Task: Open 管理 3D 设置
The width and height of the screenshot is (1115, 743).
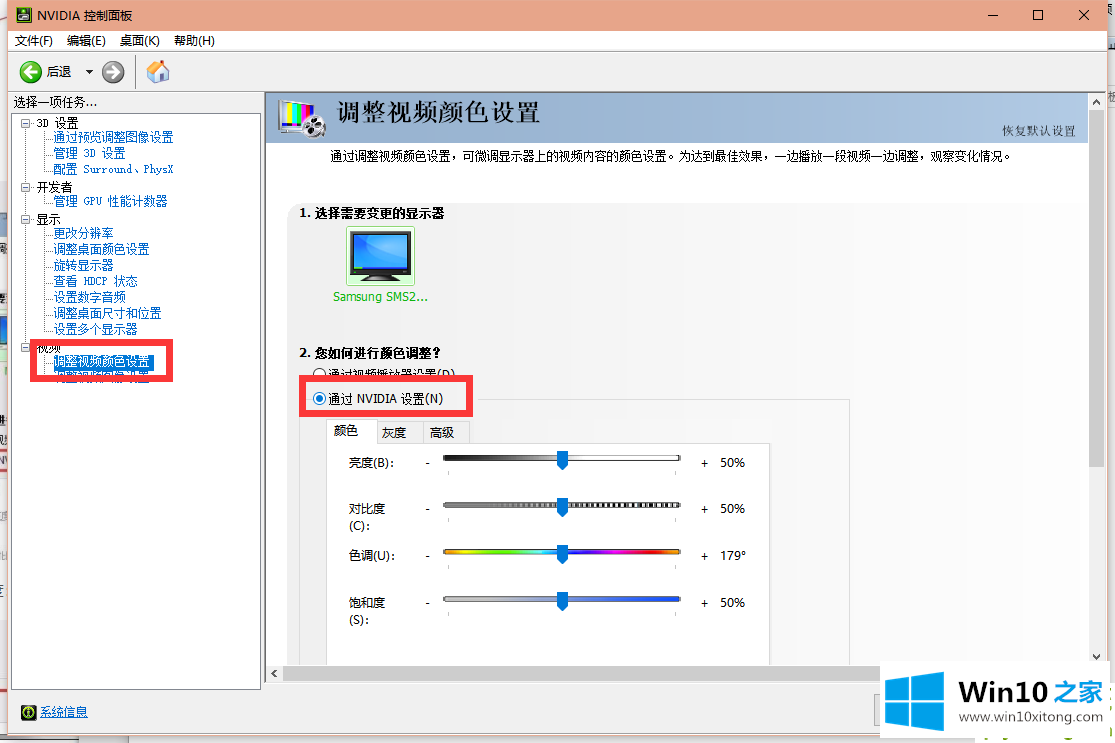Action: pos(90,153)
